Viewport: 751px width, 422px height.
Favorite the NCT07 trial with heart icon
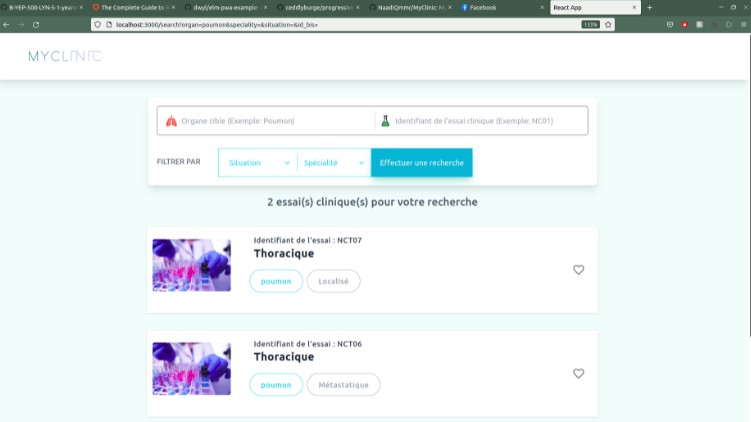click(x=578, y=270)
